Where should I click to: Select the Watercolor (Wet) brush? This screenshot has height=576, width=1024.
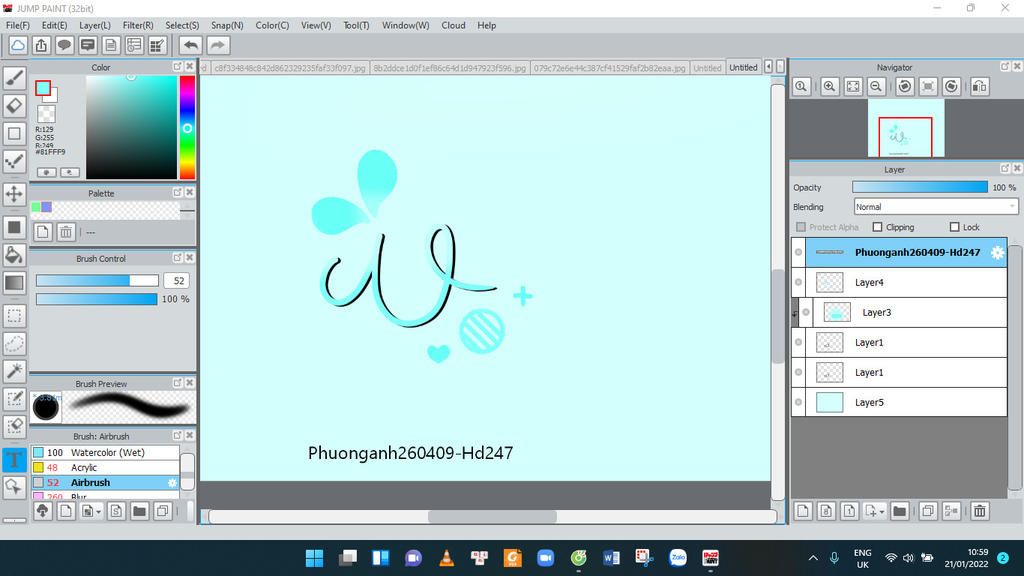point(104,453)
